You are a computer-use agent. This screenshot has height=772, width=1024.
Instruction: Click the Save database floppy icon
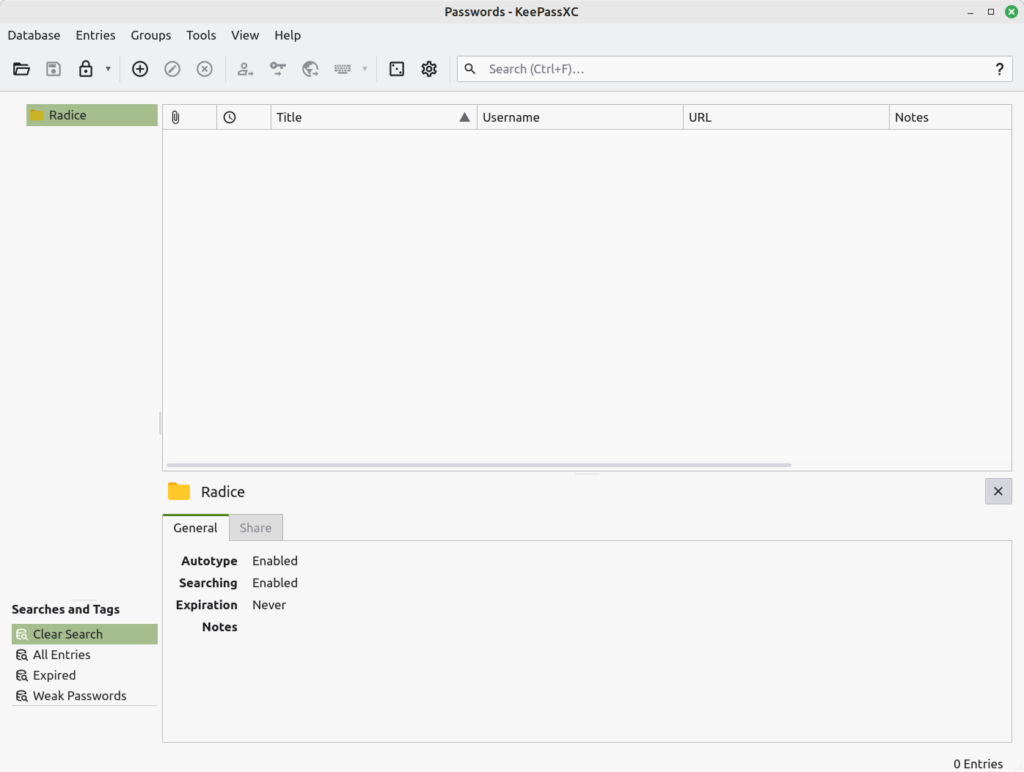click(x=54, y=69)
